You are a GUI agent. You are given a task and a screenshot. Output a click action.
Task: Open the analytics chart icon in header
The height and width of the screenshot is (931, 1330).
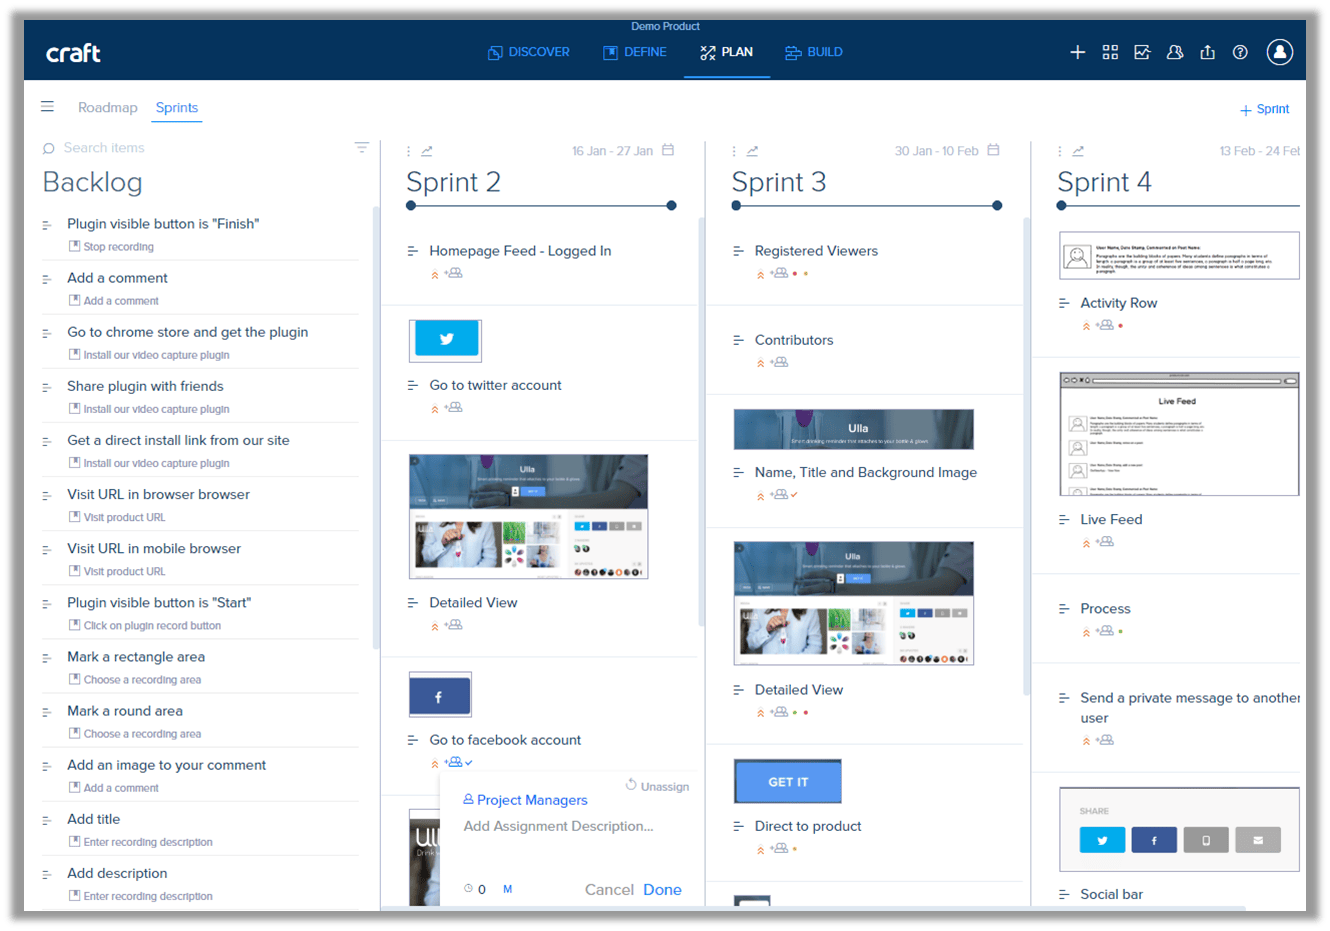(x=1142, y=52)
